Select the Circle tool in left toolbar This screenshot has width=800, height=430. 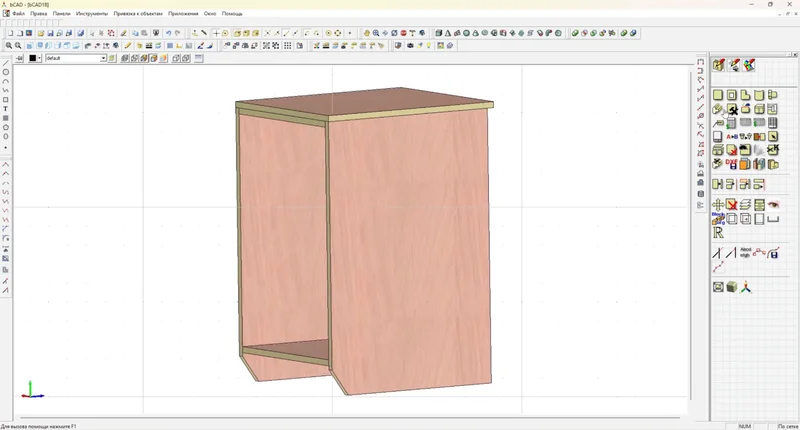pyautogui.click(x=6, y=72)
